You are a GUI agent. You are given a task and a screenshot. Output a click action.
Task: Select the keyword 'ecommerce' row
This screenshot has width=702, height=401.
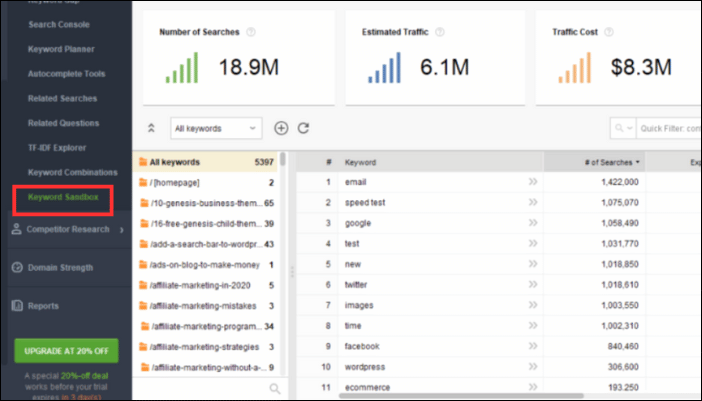499,387
